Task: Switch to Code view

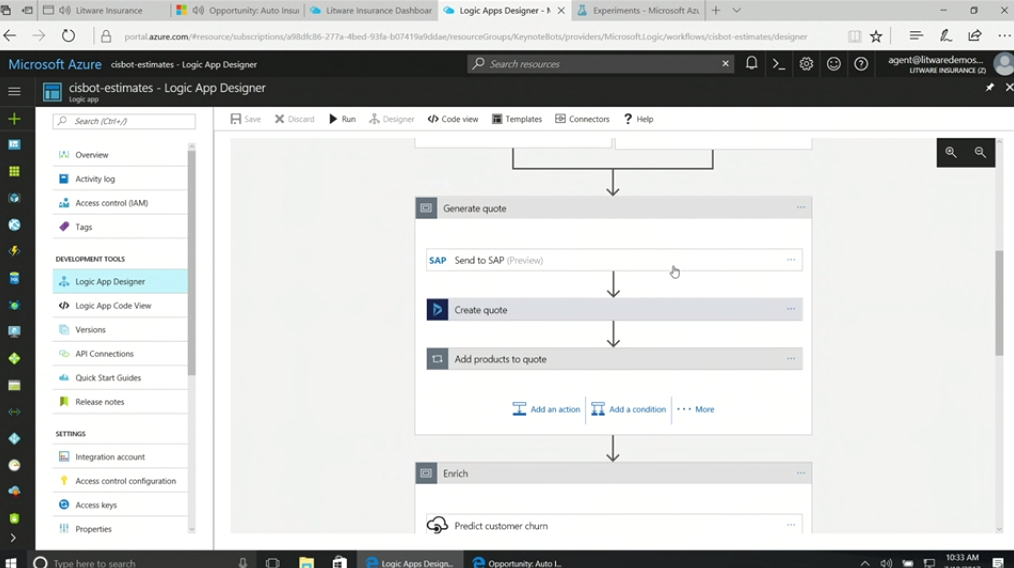Action: pos(453,119)
